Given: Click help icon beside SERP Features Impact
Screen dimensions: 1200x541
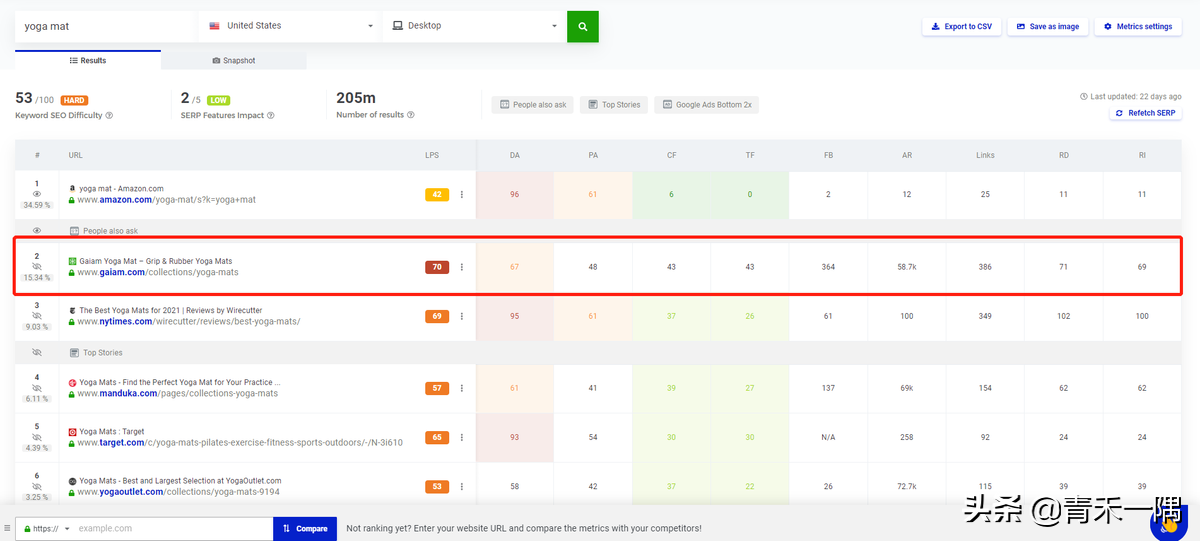Looking at the screenshot, I should coord(271,115).
